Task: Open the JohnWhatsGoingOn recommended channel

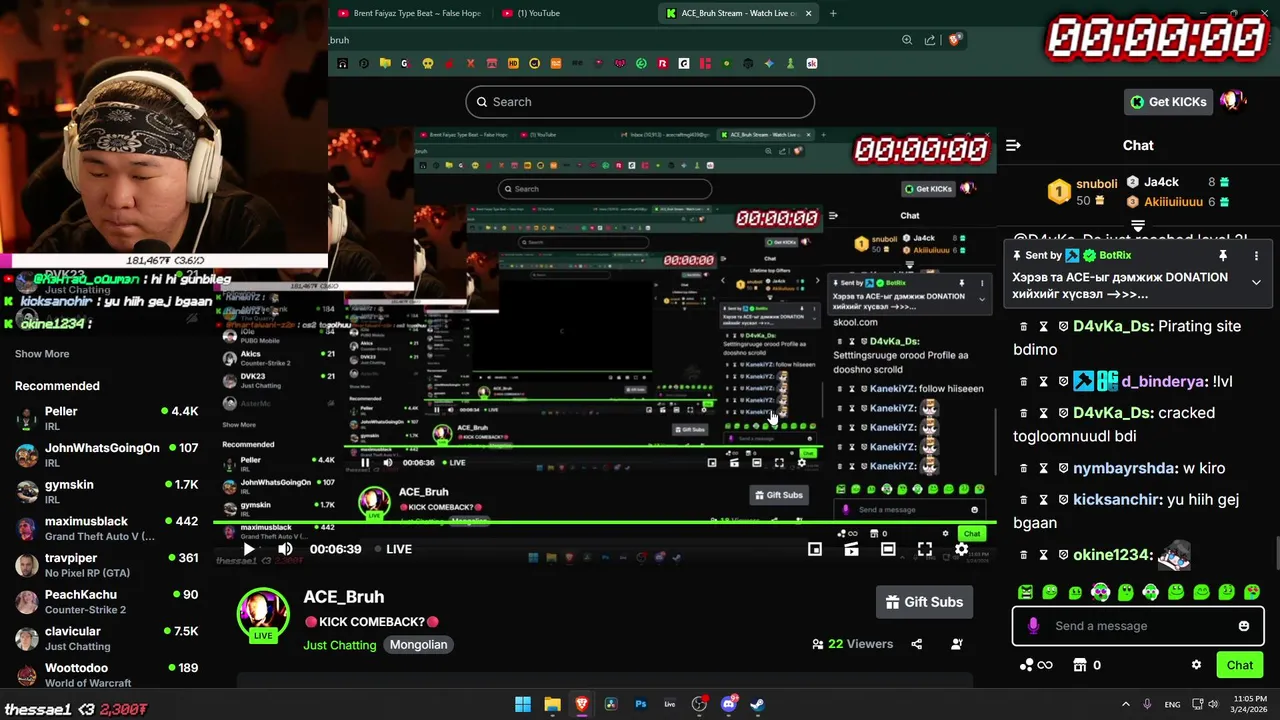Action: click(107, 455)
